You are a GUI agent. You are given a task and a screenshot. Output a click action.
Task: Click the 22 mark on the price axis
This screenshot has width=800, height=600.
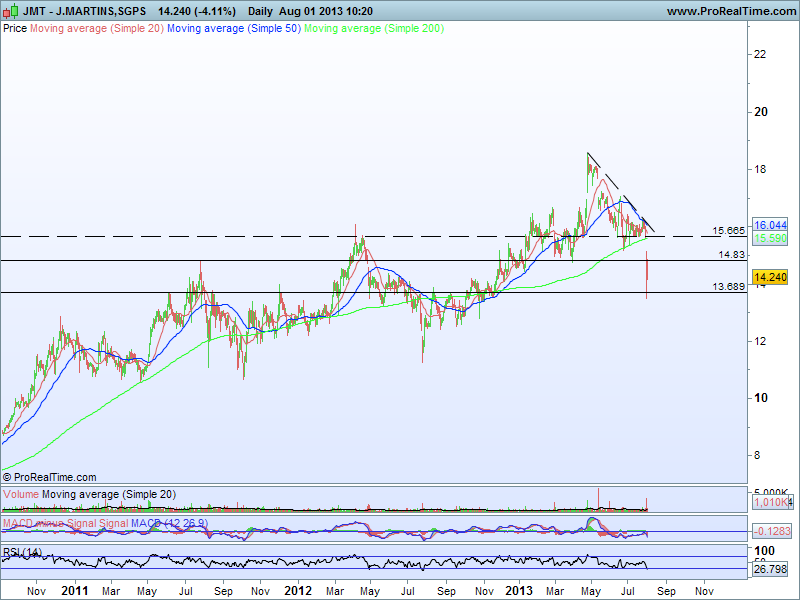[x=760, y=54]
